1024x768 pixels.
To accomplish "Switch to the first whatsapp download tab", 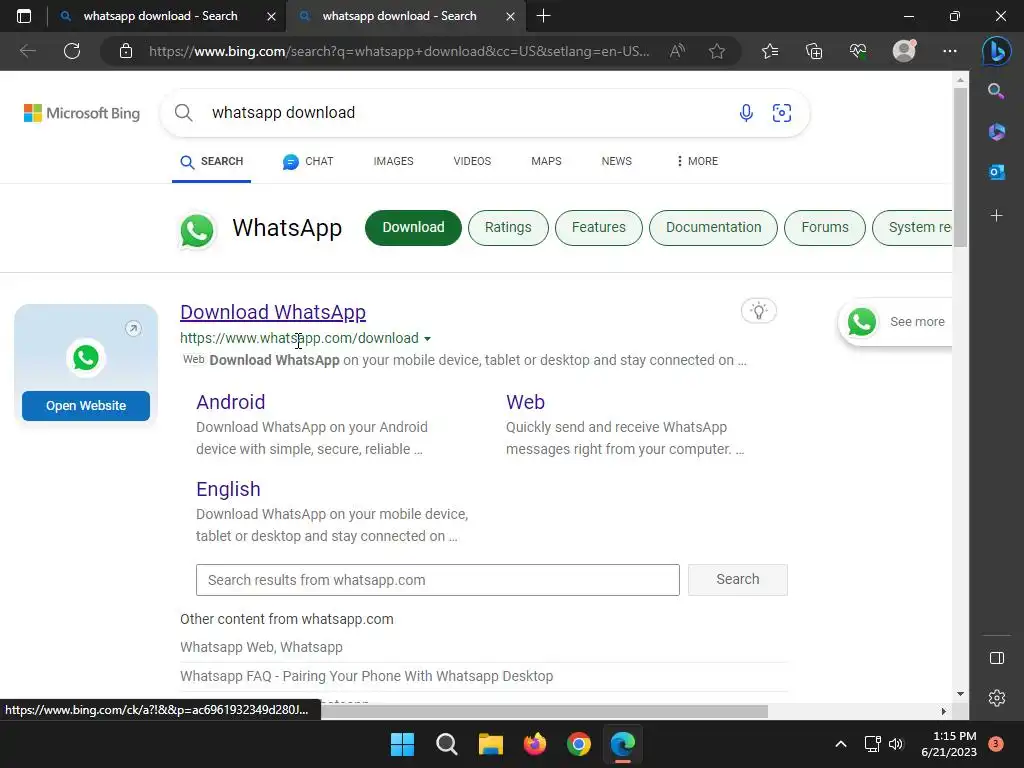I will (x=161, y=16).
